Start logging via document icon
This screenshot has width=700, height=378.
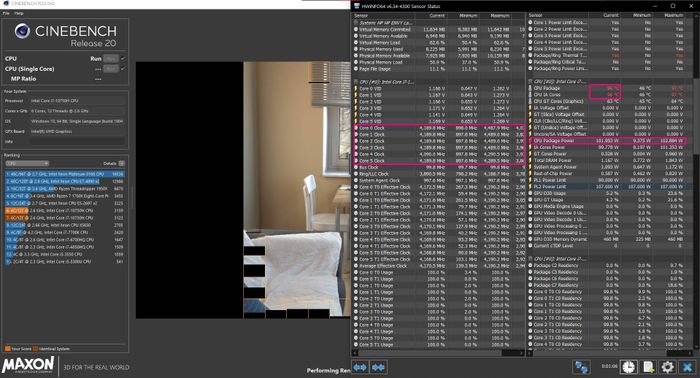point(648,367)
